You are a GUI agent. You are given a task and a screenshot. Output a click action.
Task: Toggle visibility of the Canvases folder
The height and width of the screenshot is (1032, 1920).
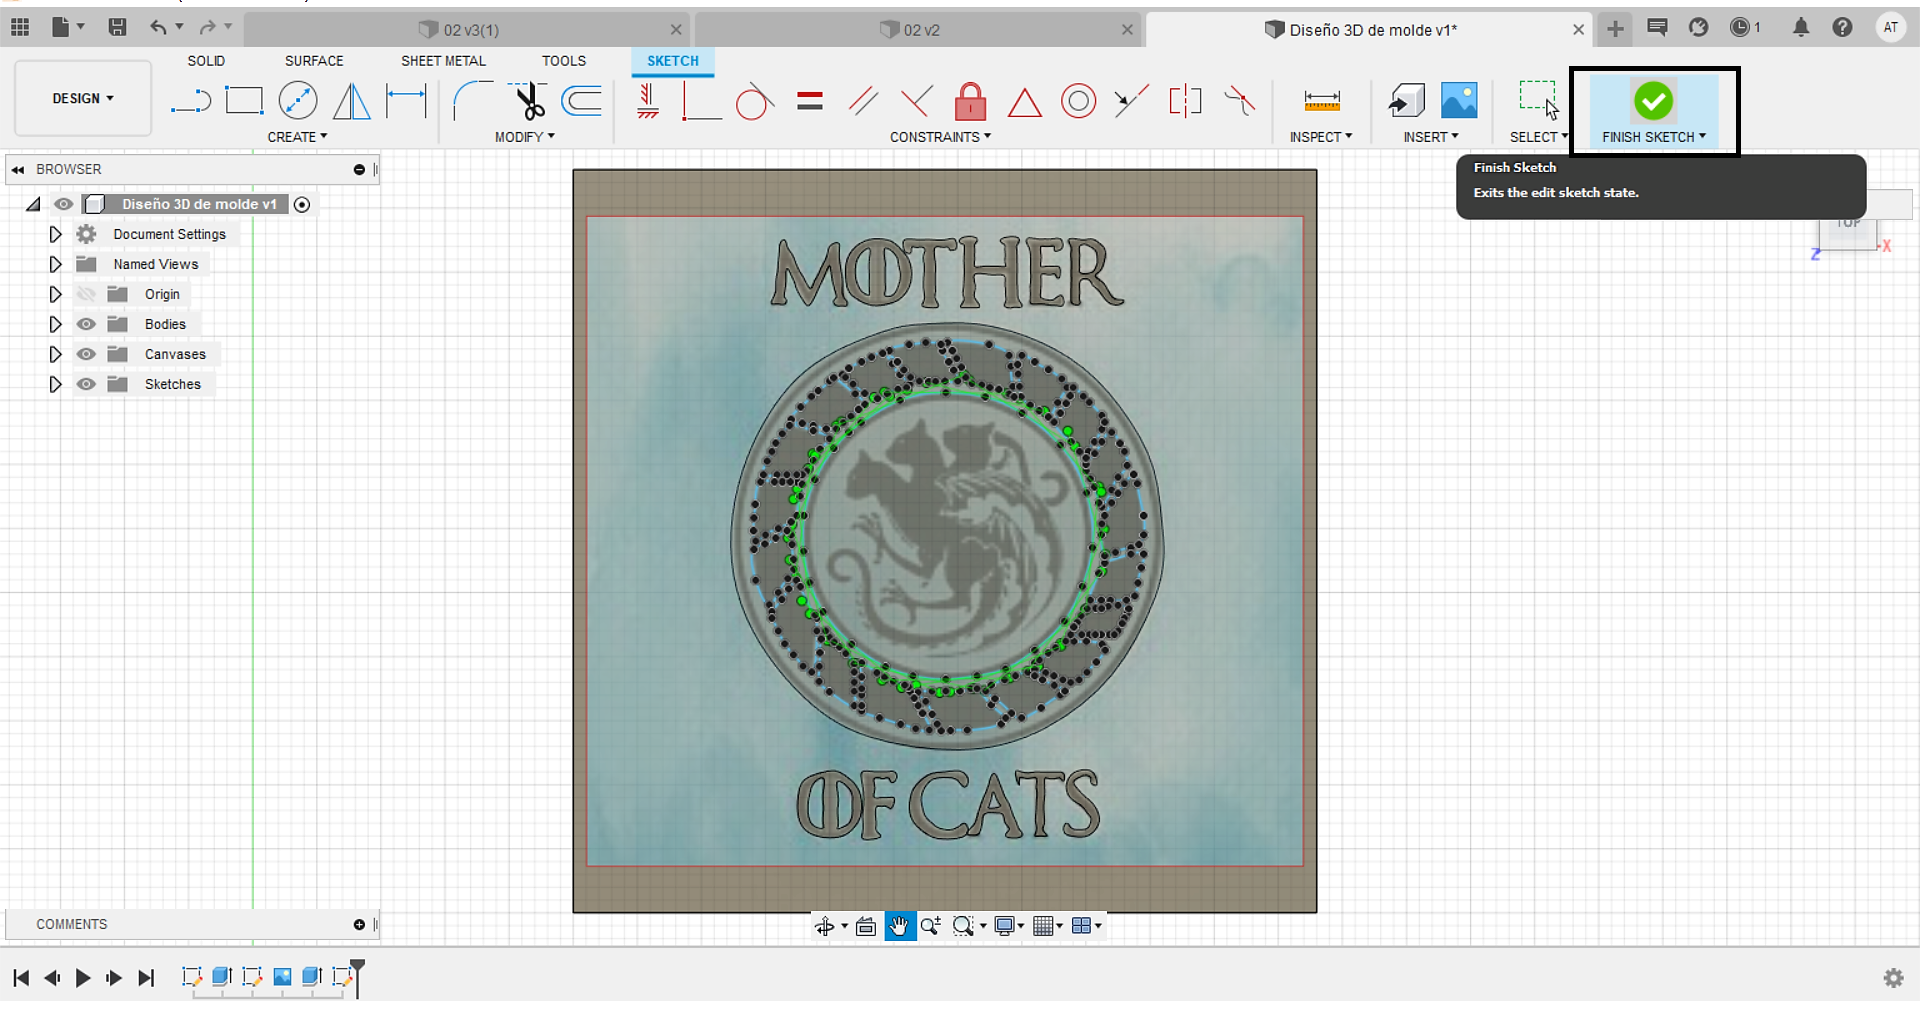pyautogui.click(x=87, y=354)
